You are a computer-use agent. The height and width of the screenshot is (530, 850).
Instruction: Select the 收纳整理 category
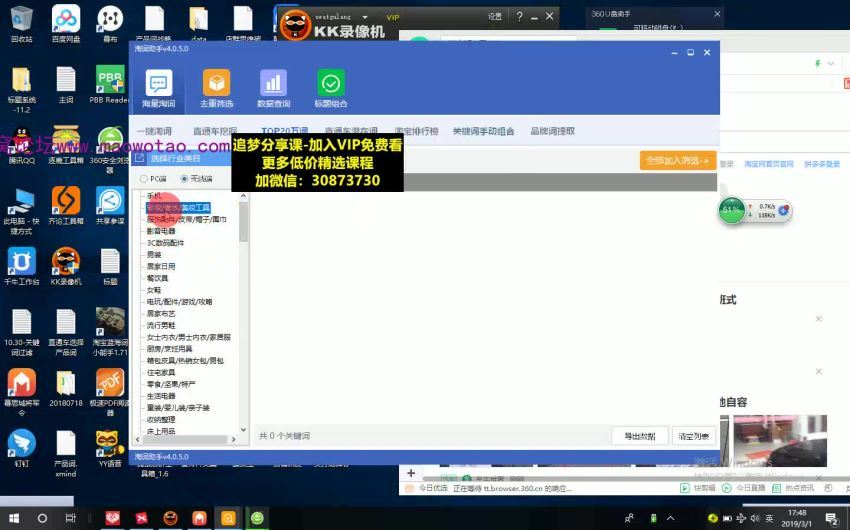pyautogui.click(x=161, y=419)
